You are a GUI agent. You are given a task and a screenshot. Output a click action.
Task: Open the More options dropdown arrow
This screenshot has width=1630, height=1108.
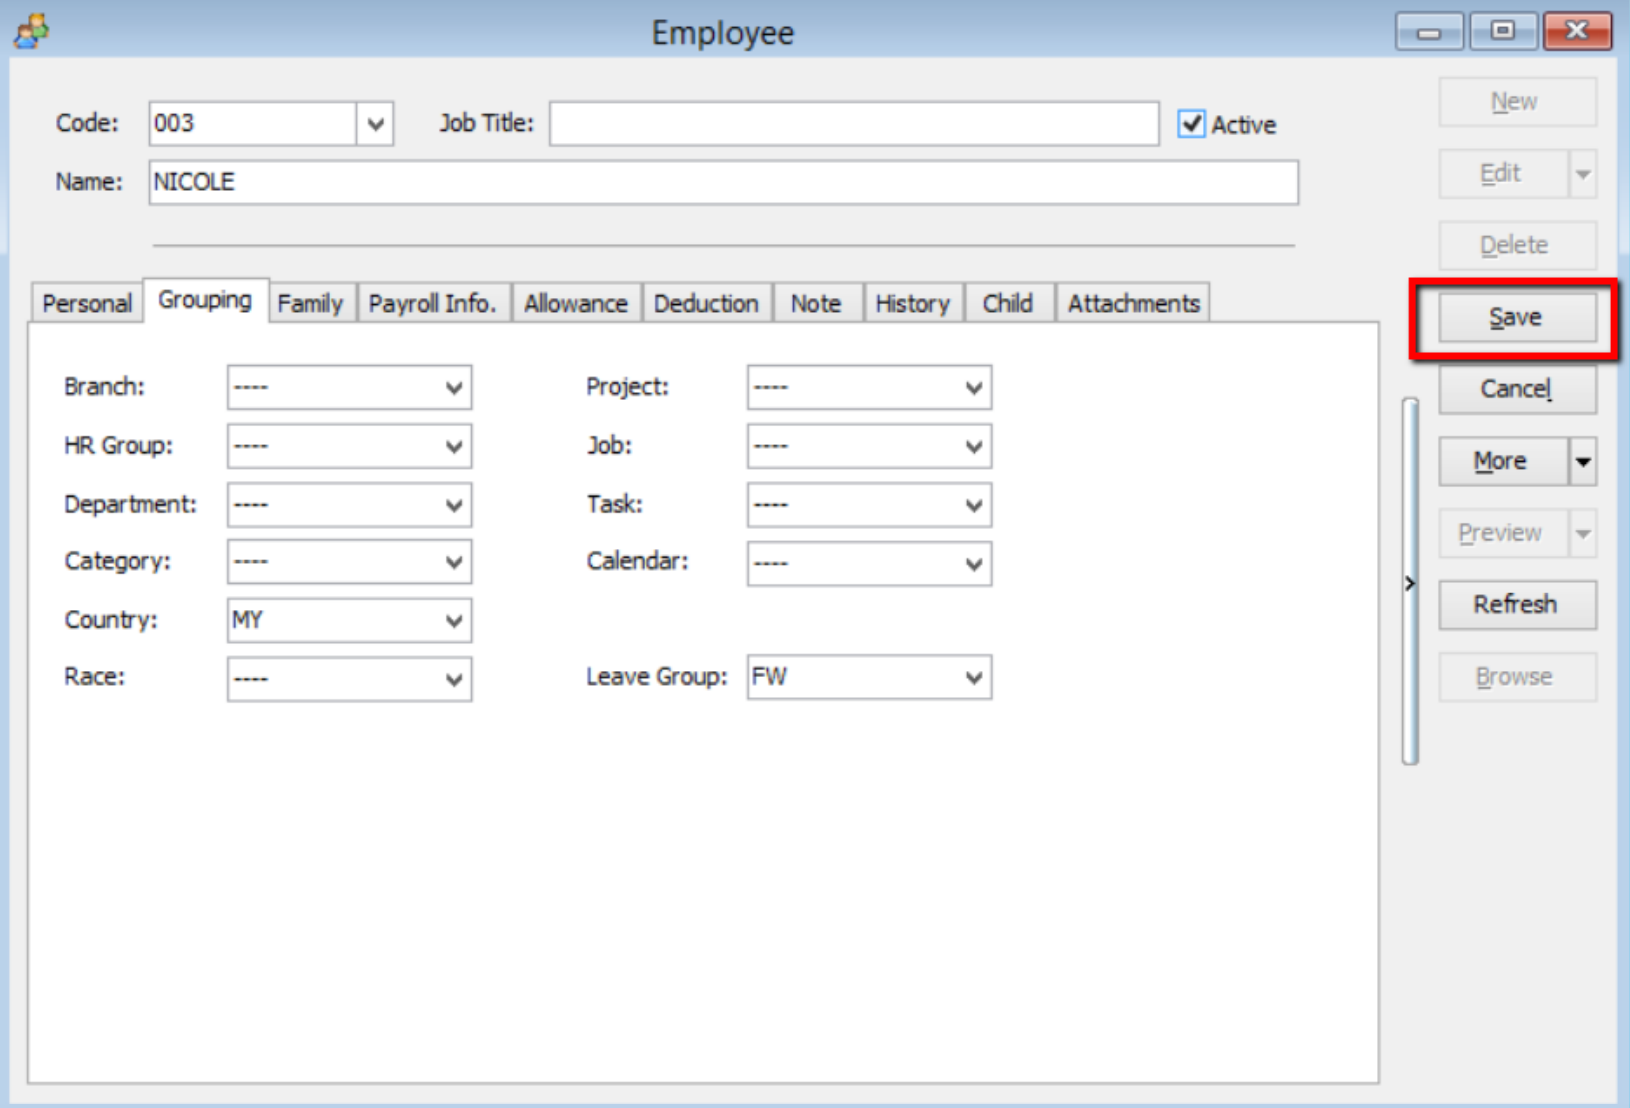1583,461
